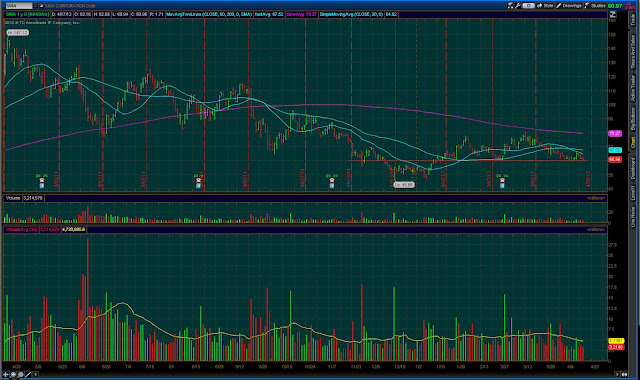Viewport: 640px width, 380px height.
Task: Select the pan tool icon
Action: [x=13, y=374]
